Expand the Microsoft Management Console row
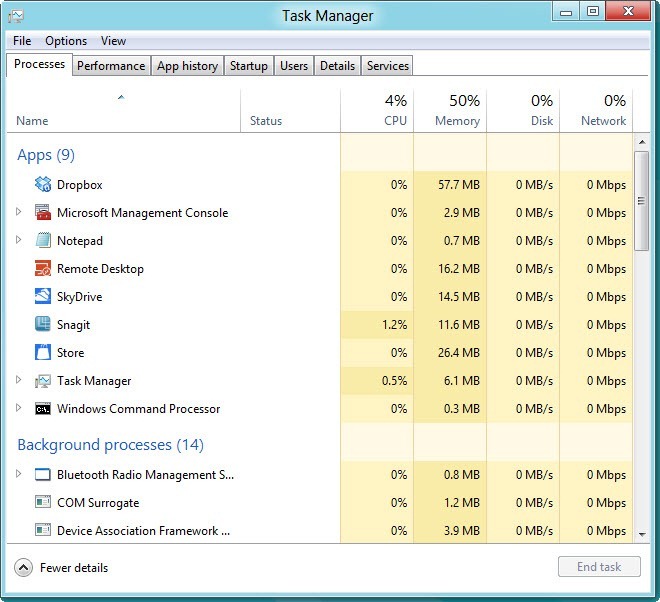660x602 pixels. (x=19, y=212)
